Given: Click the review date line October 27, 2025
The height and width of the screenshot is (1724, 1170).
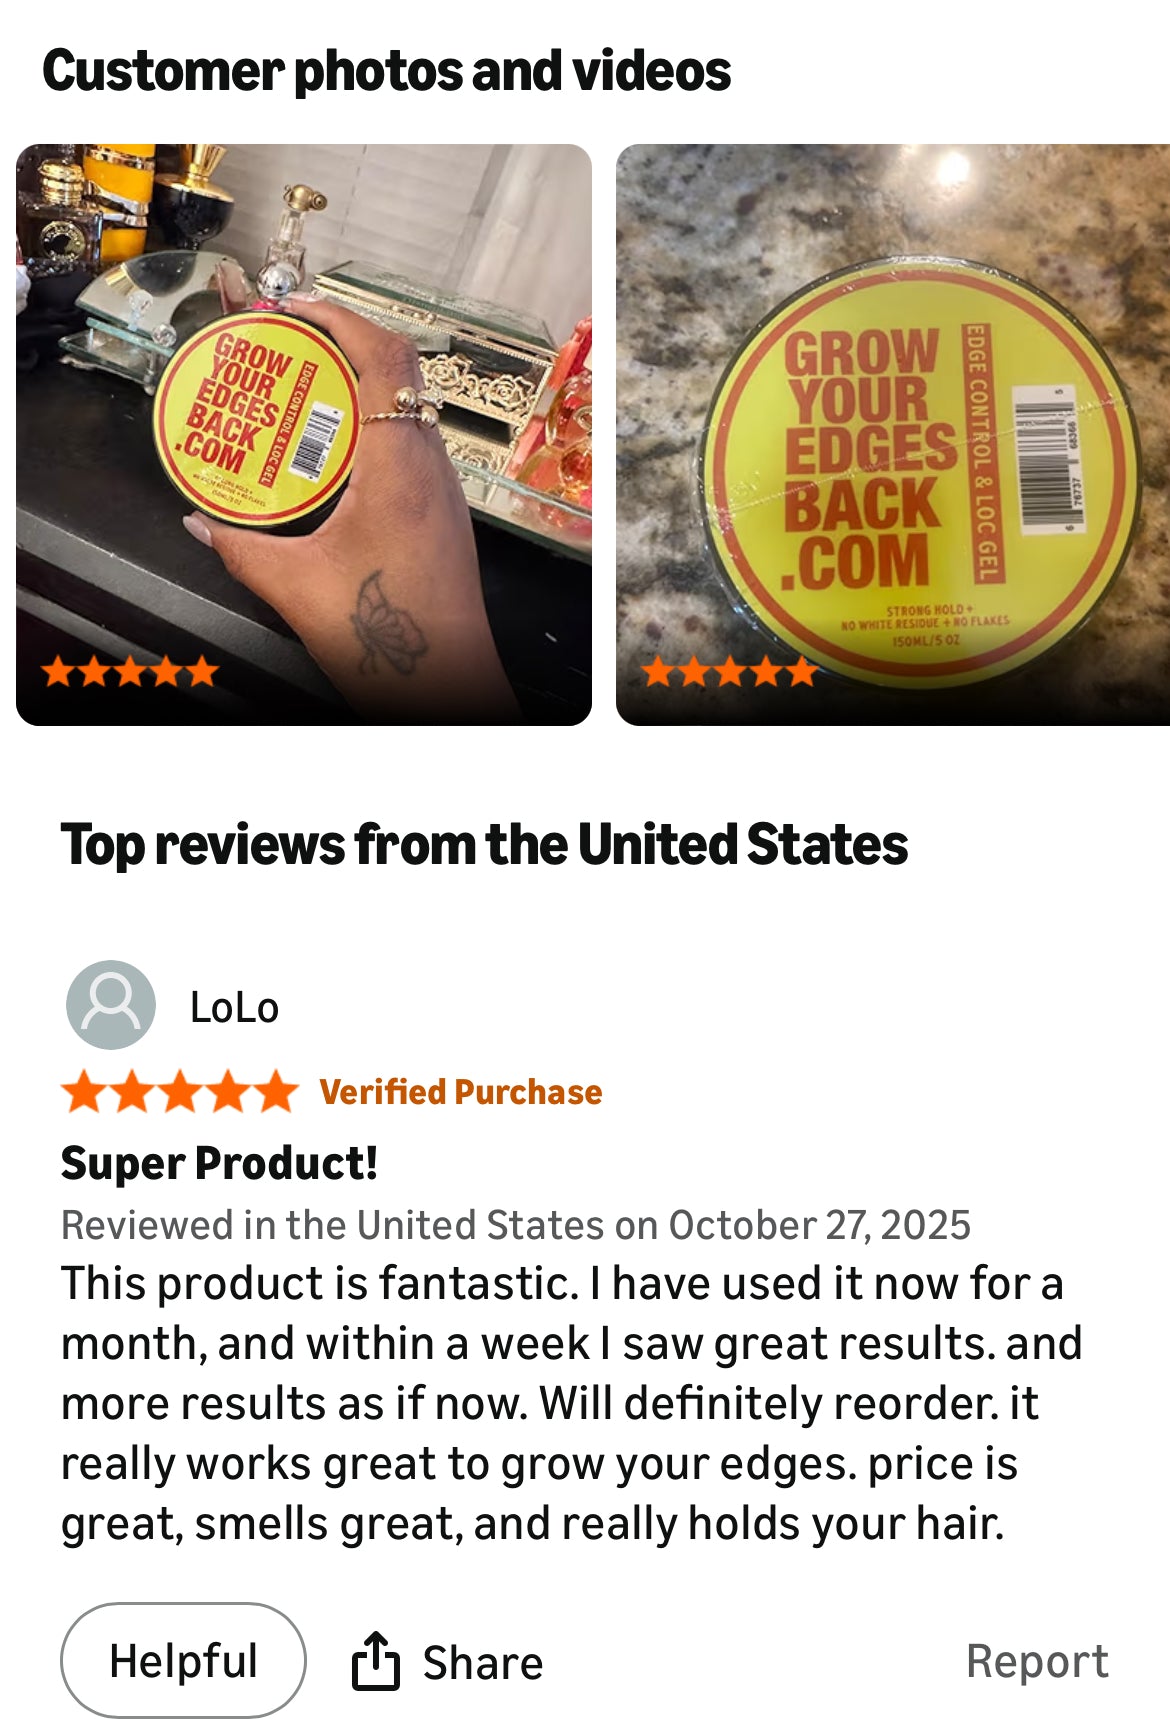Looking at the screenshot, I should coord(516,1225).
